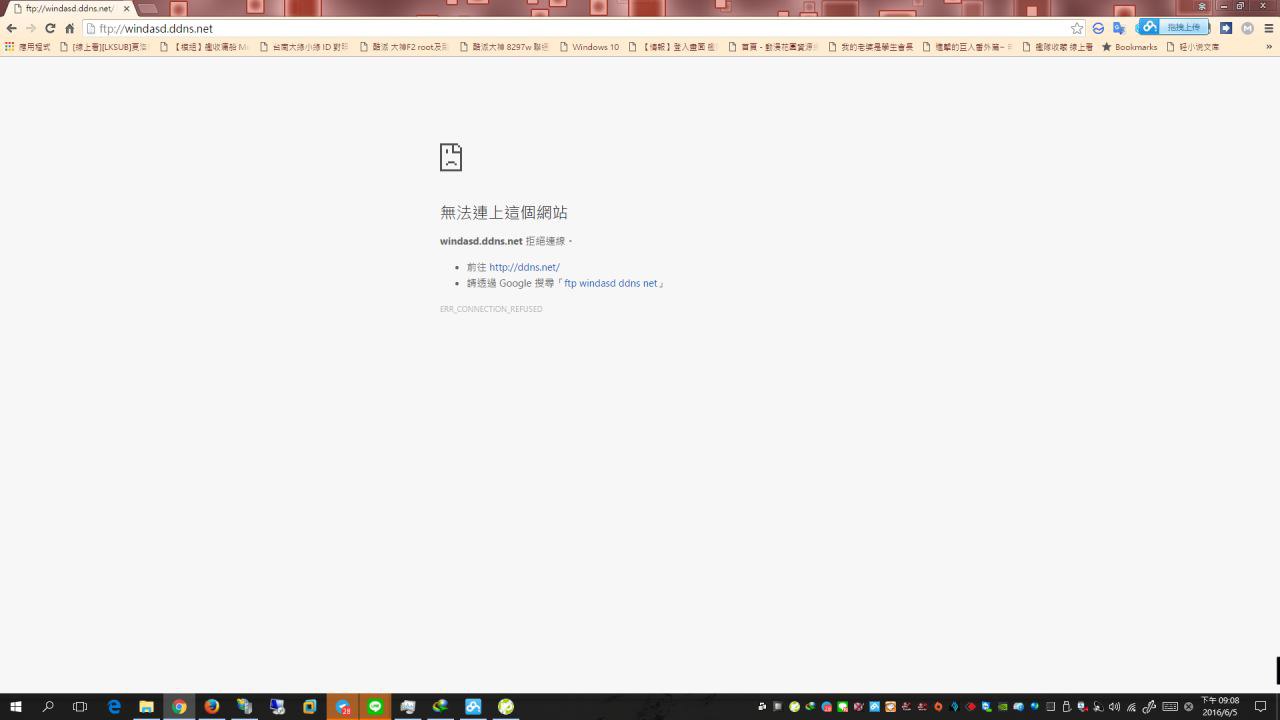Bookmark this page with the star icon
This screenshot has height=720, width=1280.
(1077, 29)
